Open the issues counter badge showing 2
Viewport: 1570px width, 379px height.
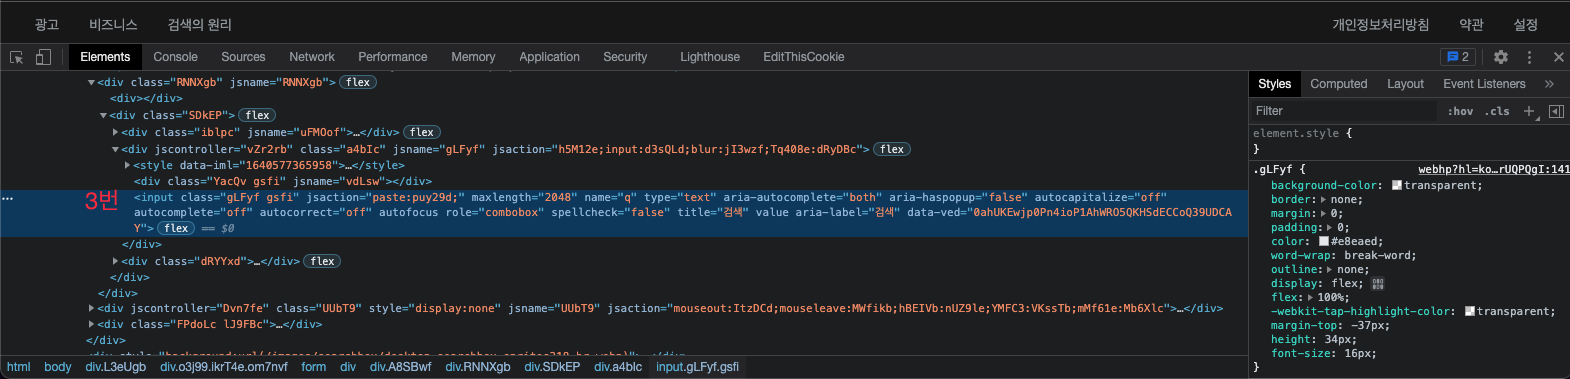point(1457,57)
